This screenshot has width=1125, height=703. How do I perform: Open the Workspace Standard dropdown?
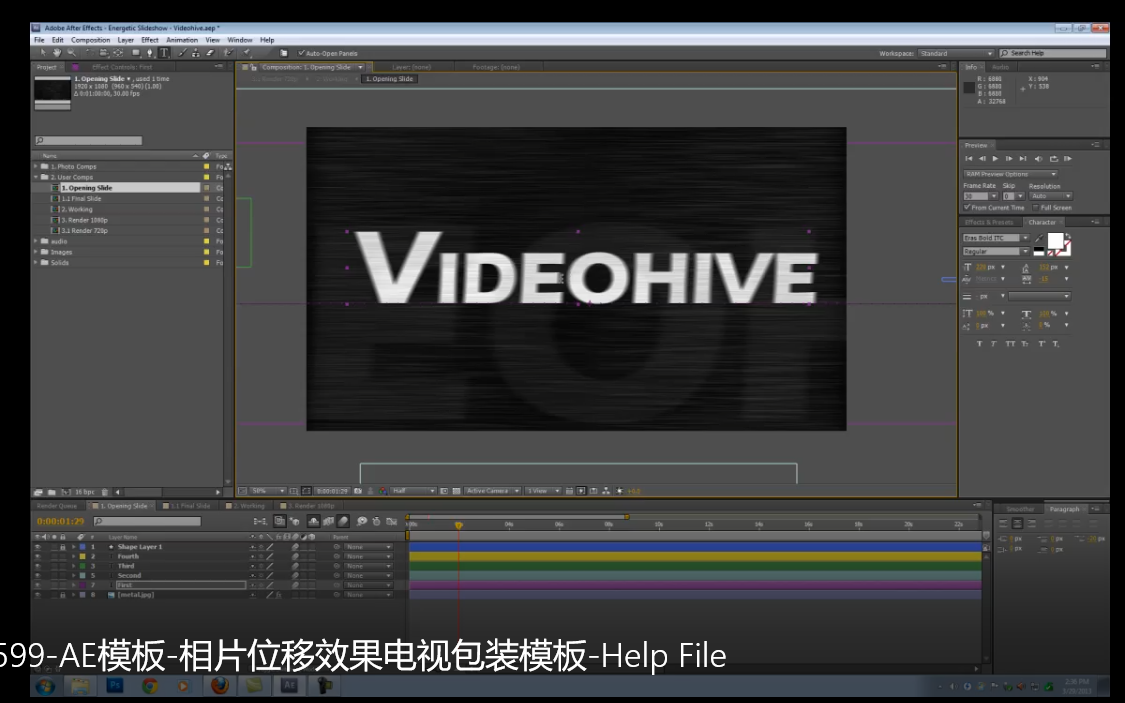coord(956,53)
